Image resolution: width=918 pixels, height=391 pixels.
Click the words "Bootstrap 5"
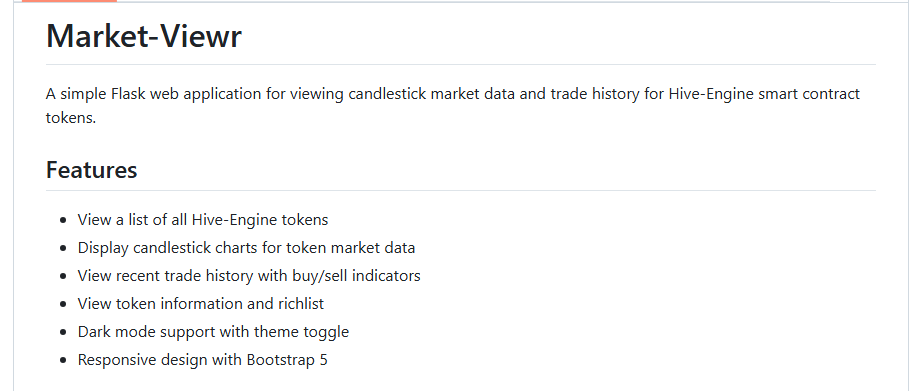click(287, 359)
